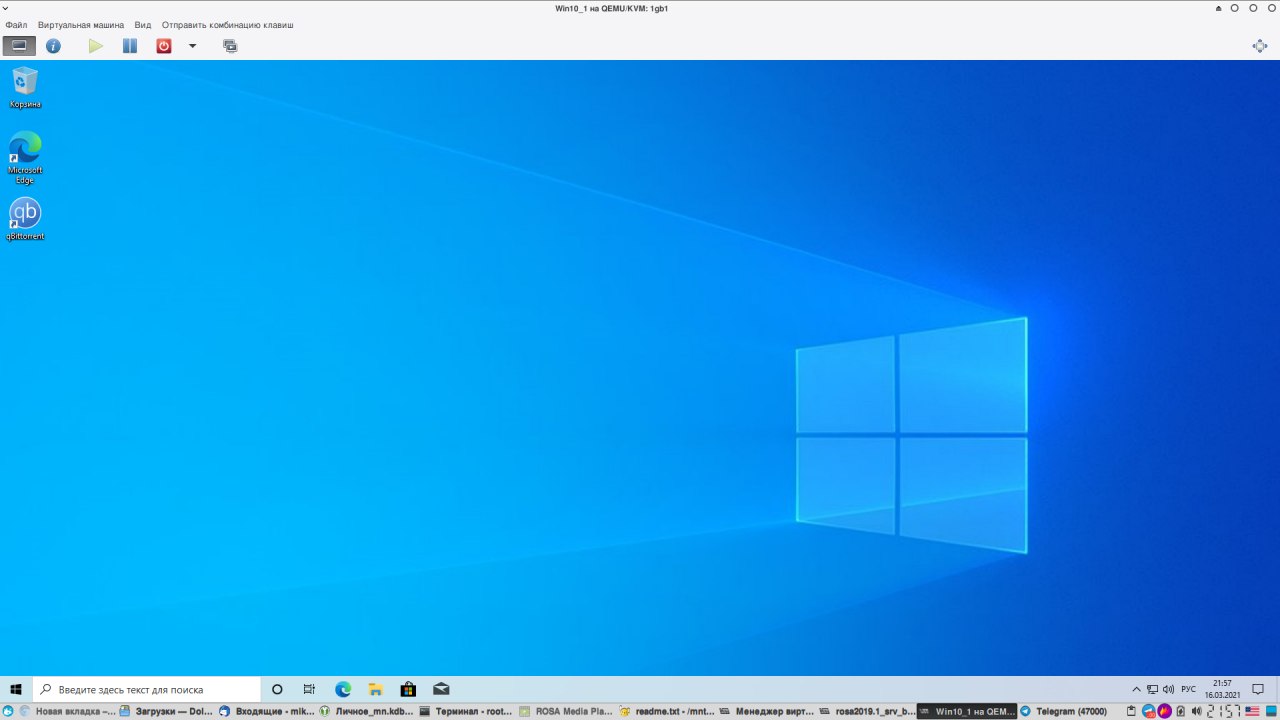Expand the shutdown options dropdown arrow
Viewport: 1280px width, 720px height.
tap(193, 46)
